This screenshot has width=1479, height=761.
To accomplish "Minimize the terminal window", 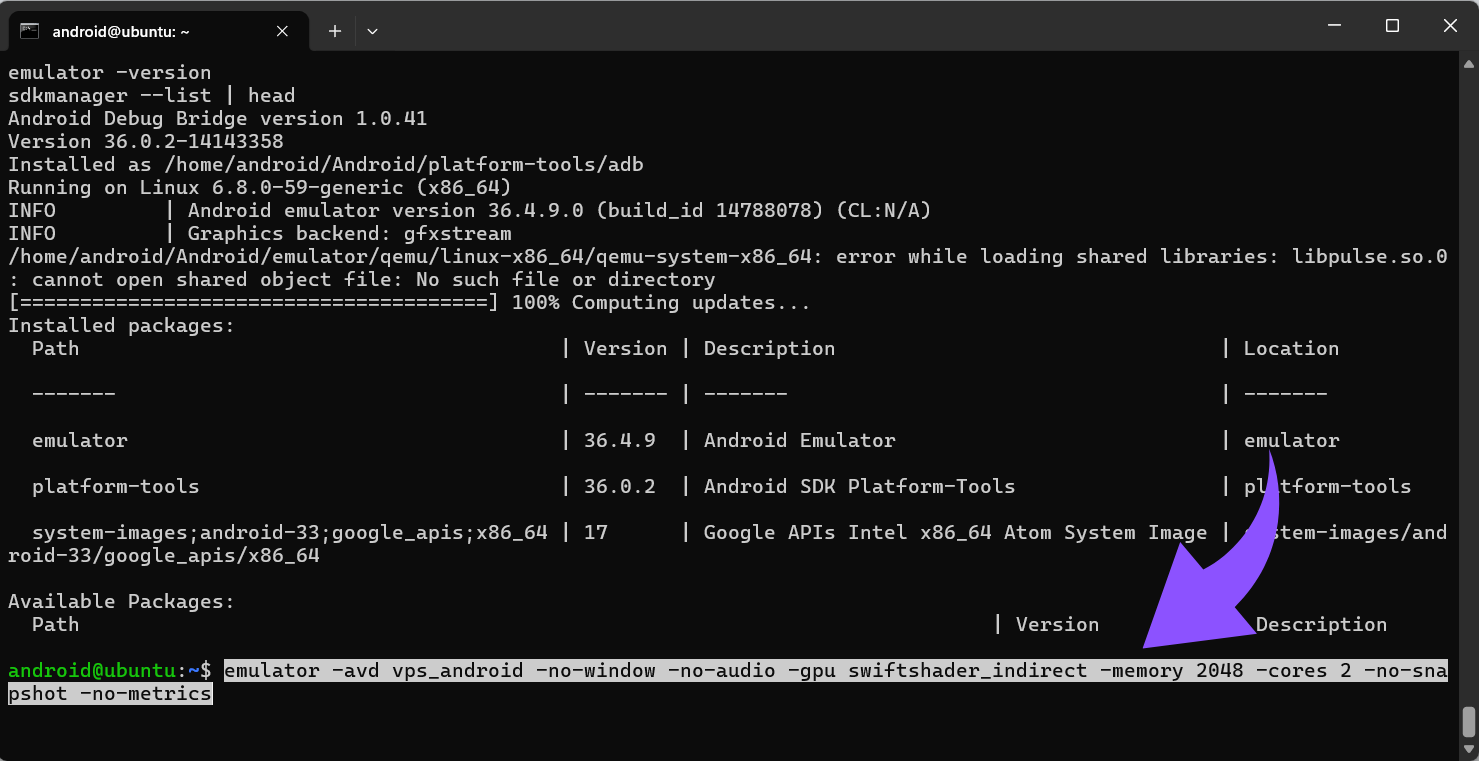I will (1333, 26).
